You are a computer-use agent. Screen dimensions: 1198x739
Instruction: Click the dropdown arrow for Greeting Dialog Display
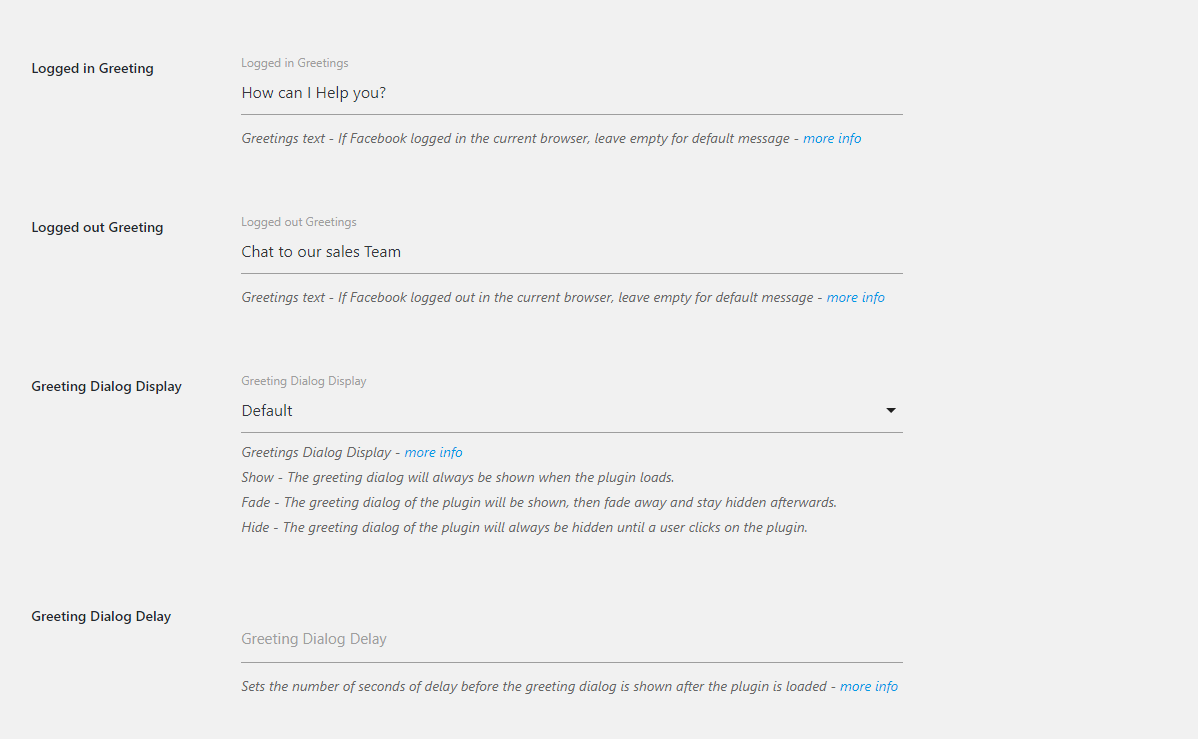click(890, 410)
